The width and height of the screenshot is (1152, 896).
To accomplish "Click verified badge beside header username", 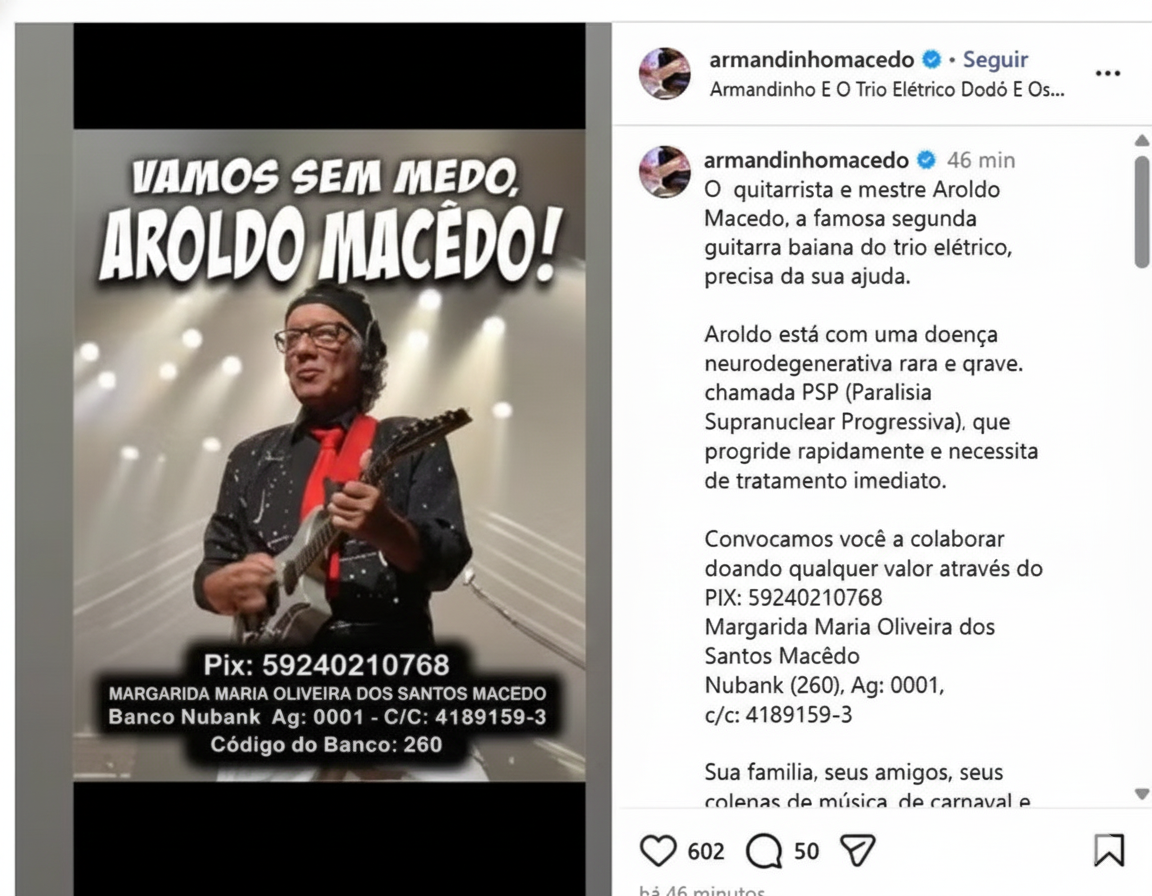I will 932,59.
